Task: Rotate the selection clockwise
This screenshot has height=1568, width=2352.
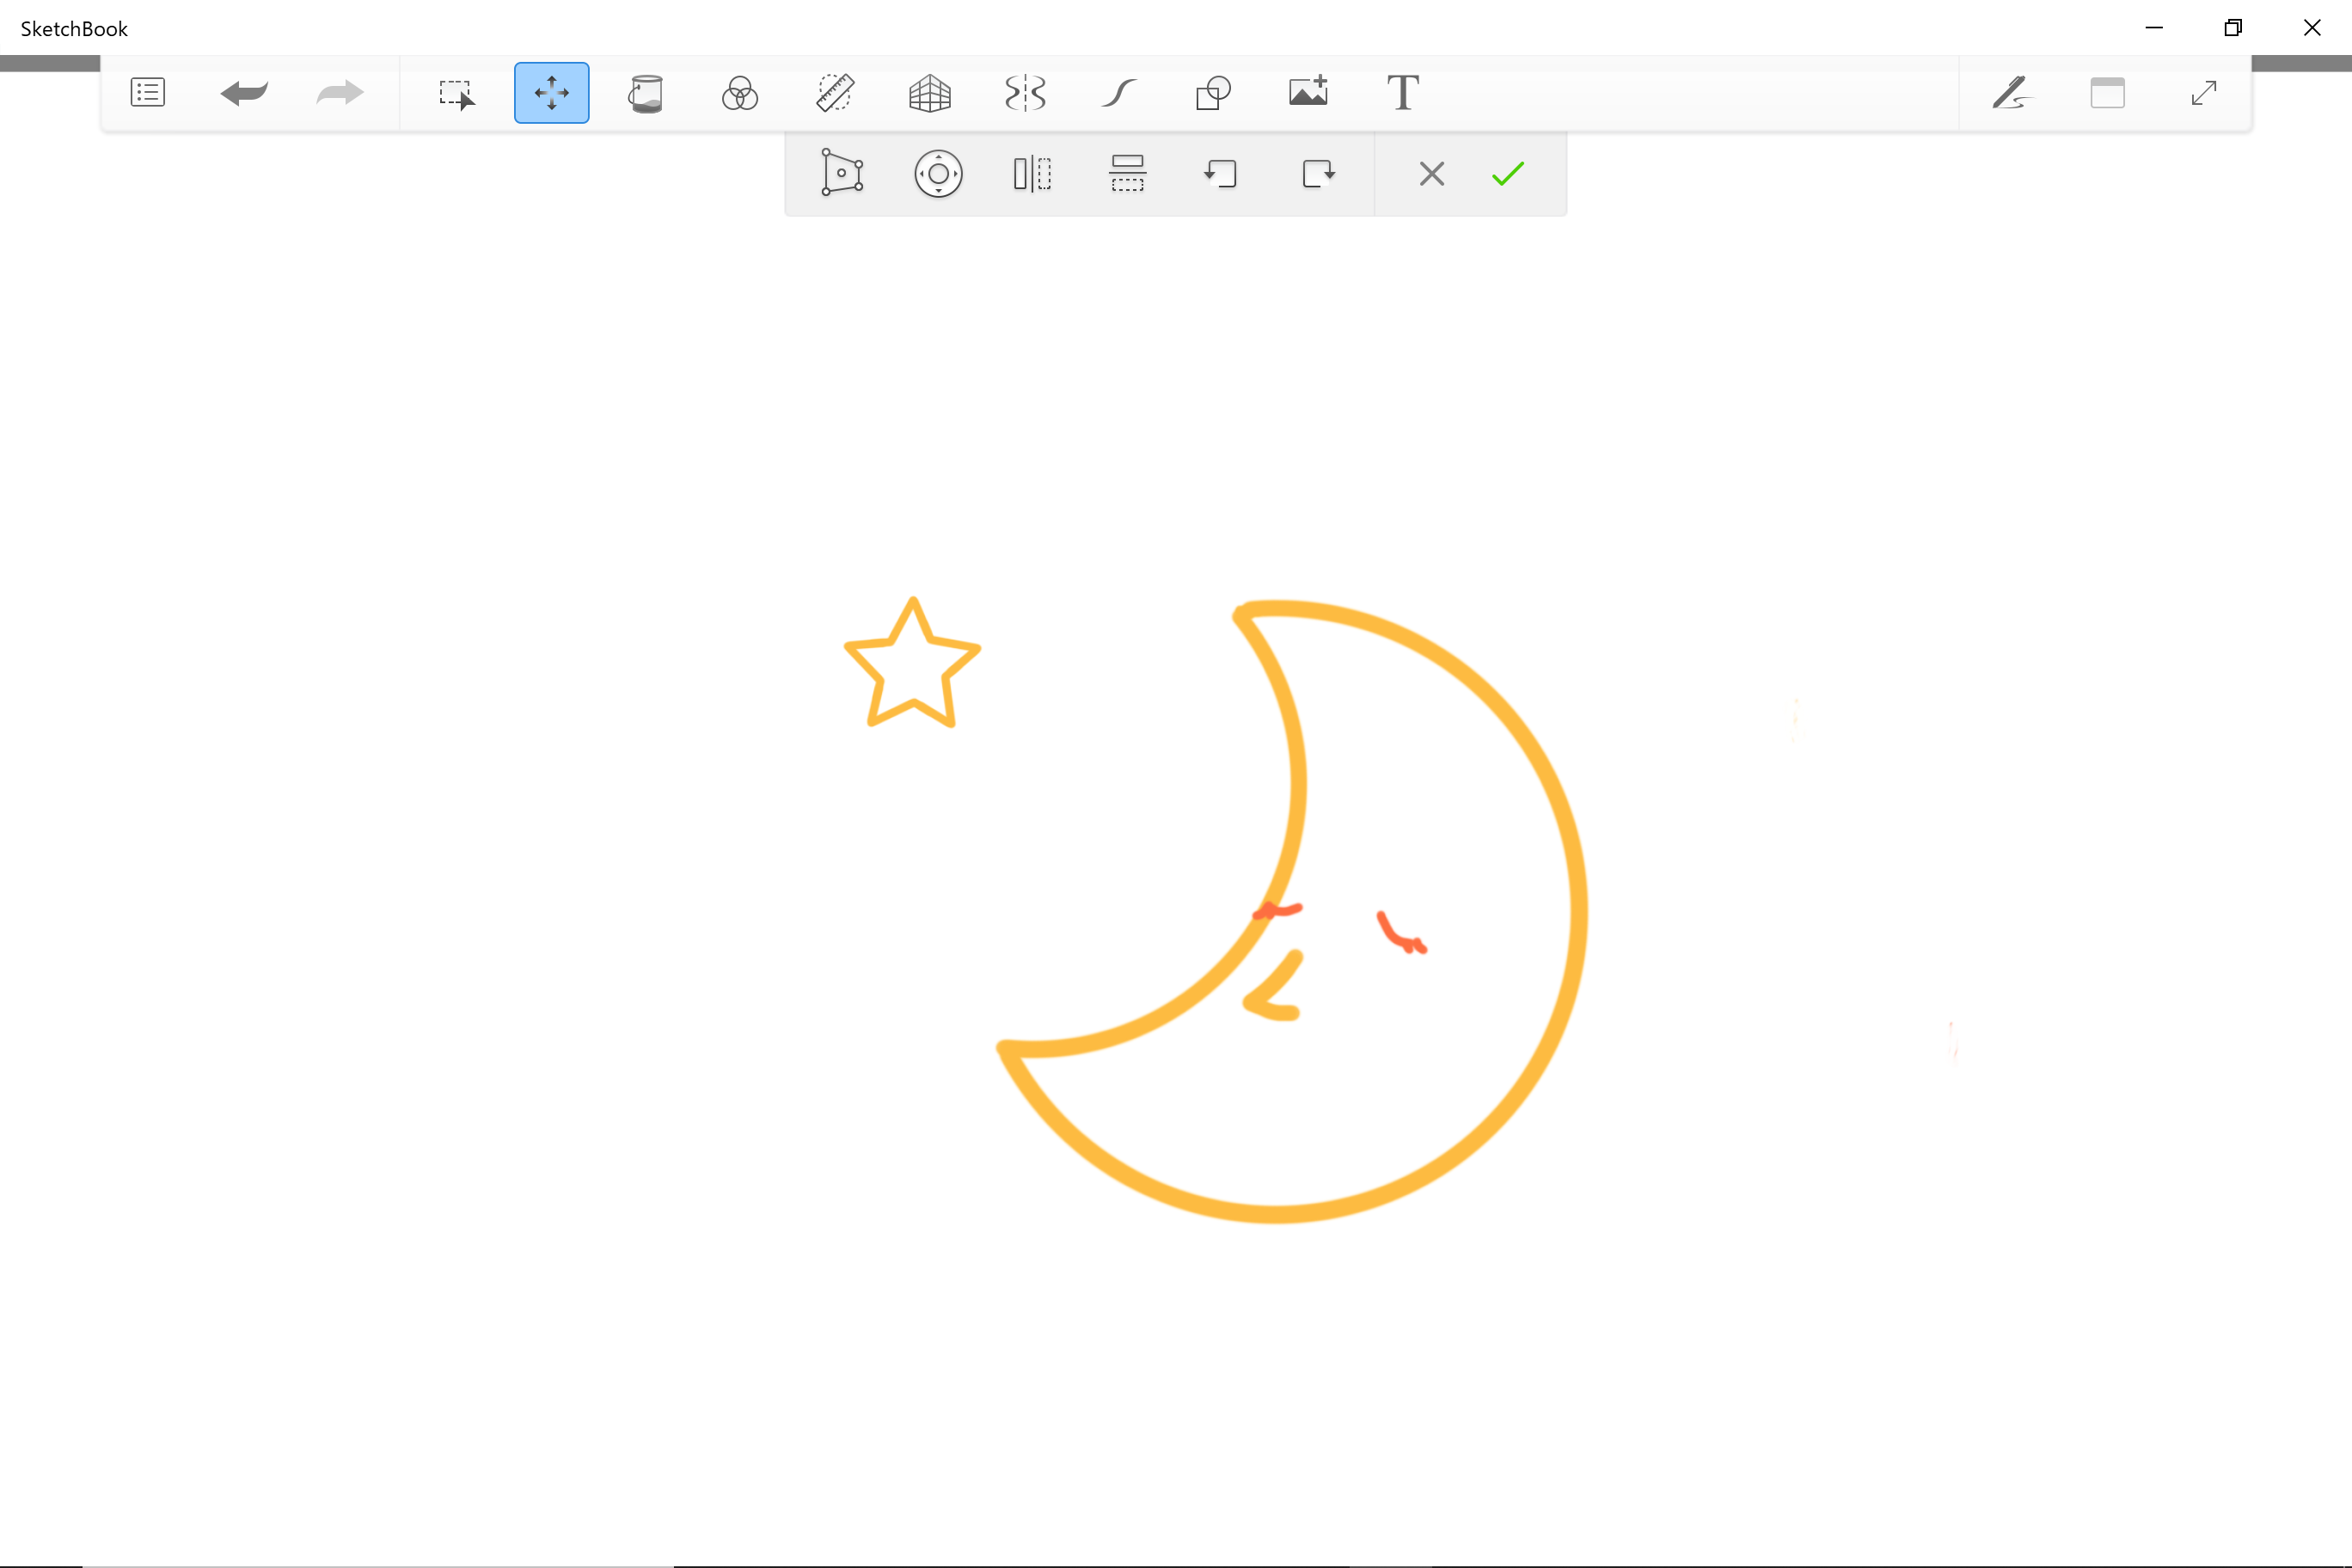Action: [x=1318, y=174]
